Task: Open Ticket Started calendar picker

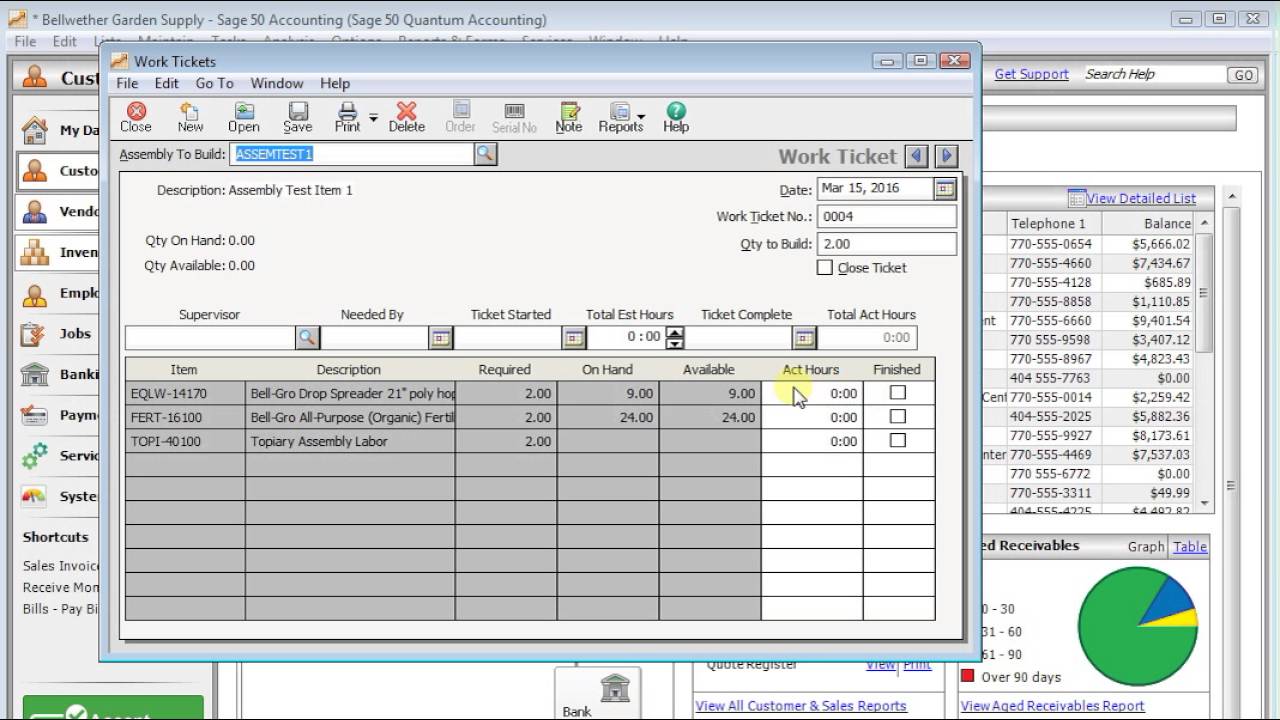Action: (573, 338)
